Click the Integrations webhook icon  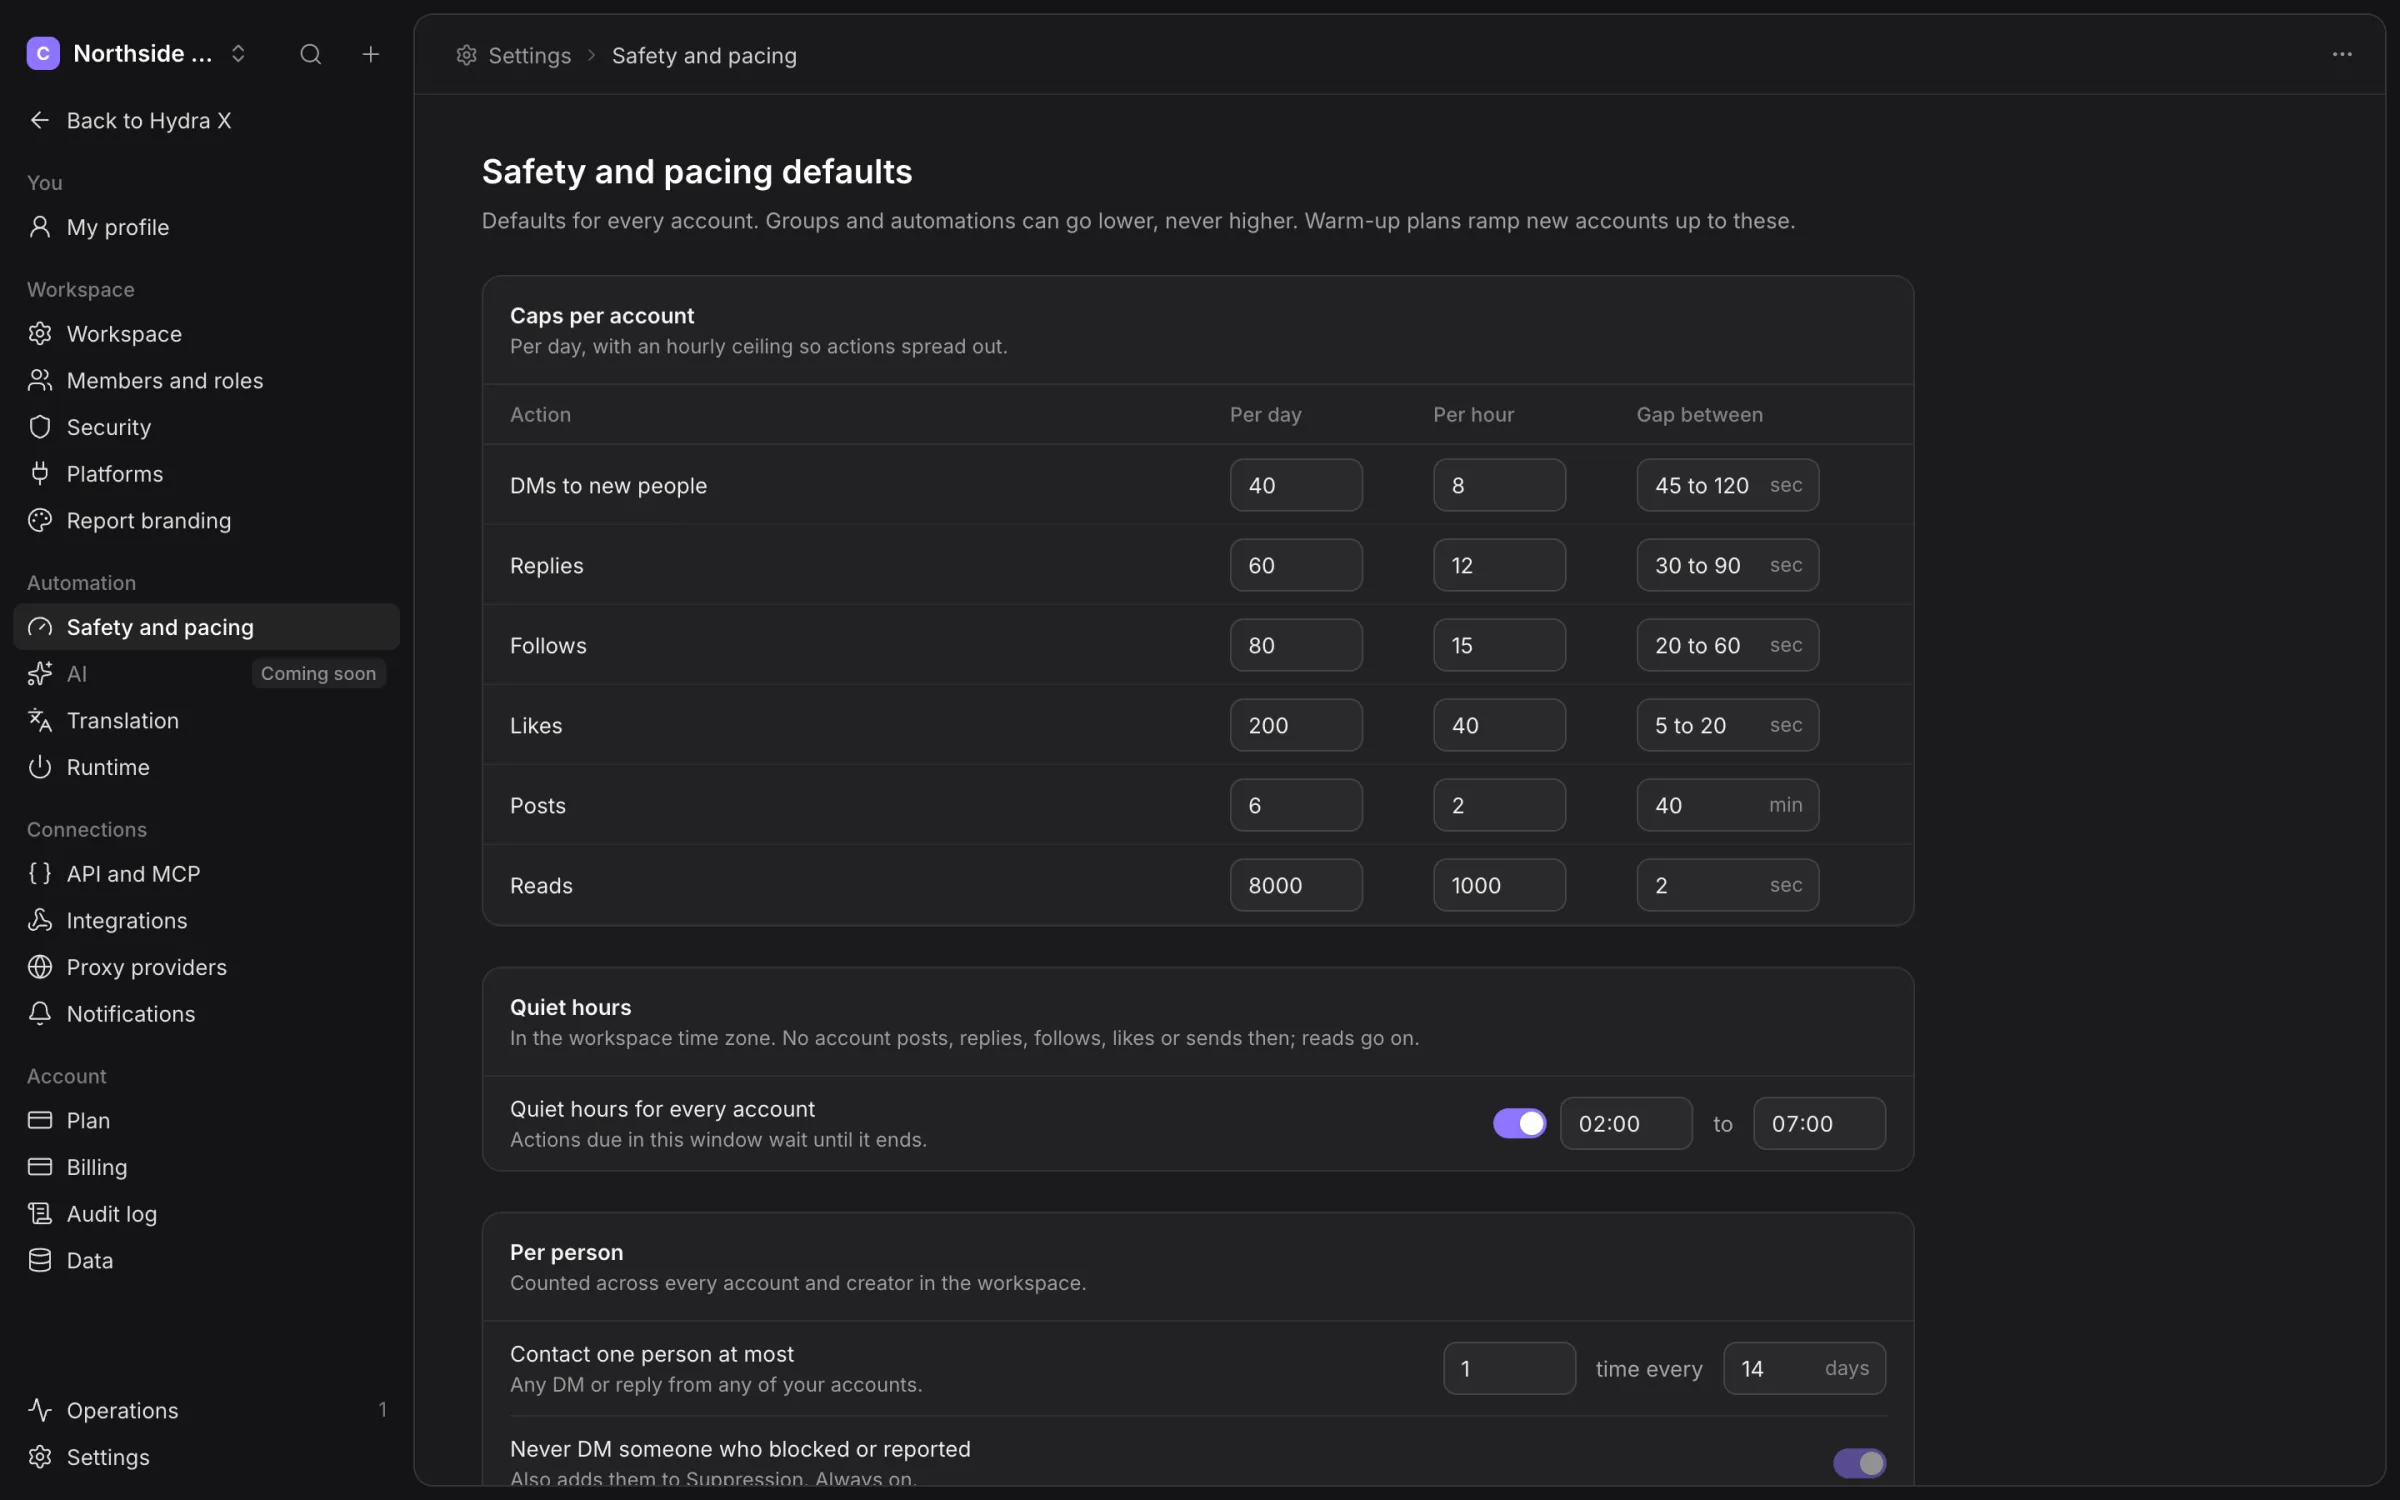(40, 920)
